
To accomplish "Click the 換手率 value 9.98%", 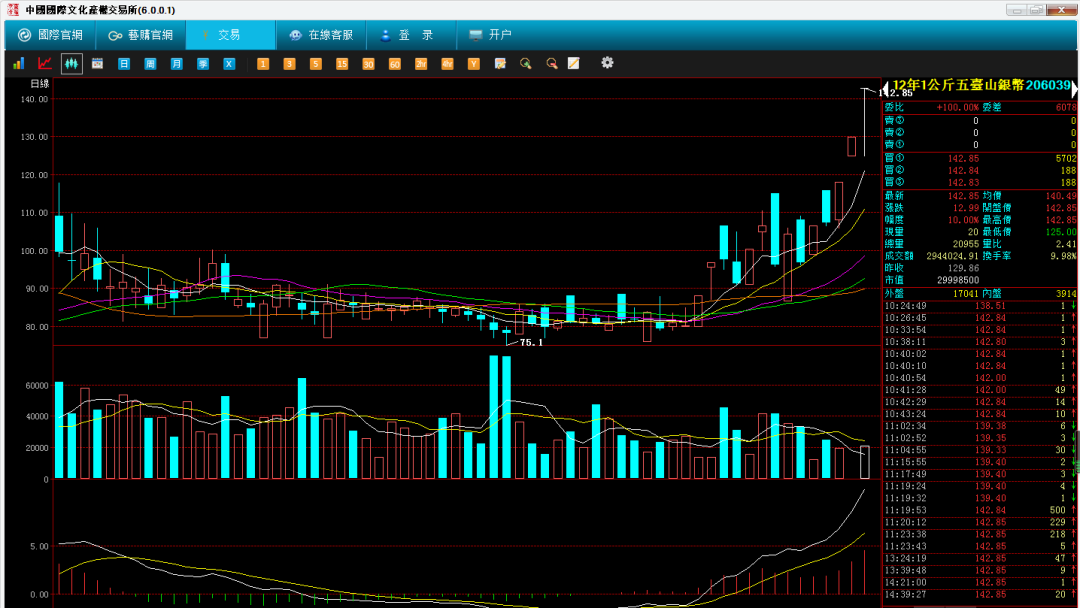I will click(x=1063, y=256).
